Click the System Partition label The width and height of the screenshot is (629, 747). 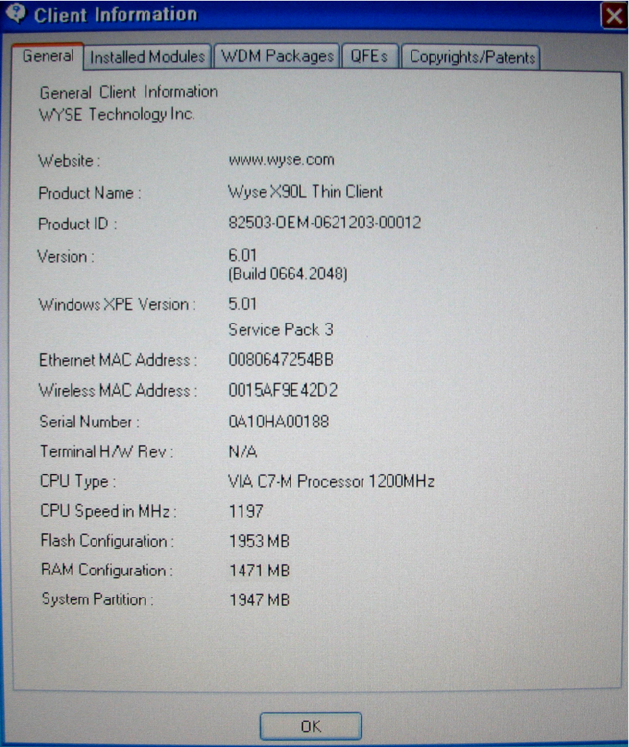[x=97, y=599]
